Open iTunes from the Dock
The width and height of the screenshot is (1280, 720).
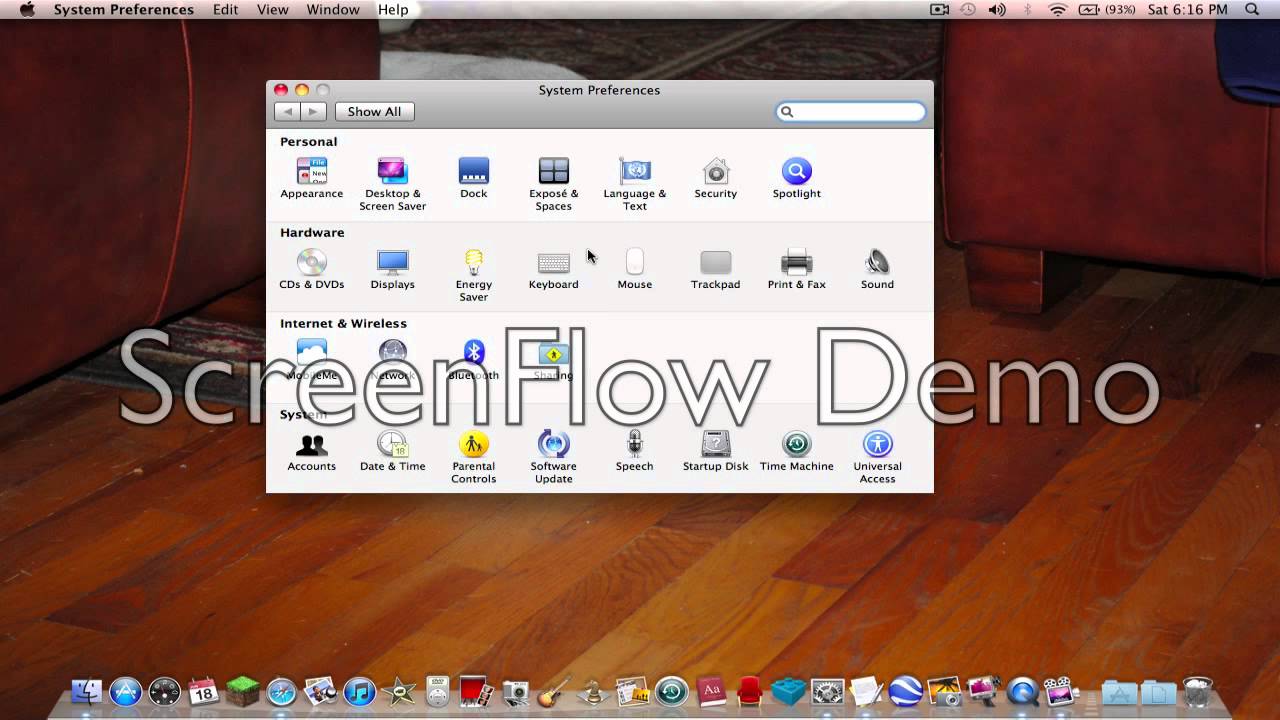click(359, 691)
